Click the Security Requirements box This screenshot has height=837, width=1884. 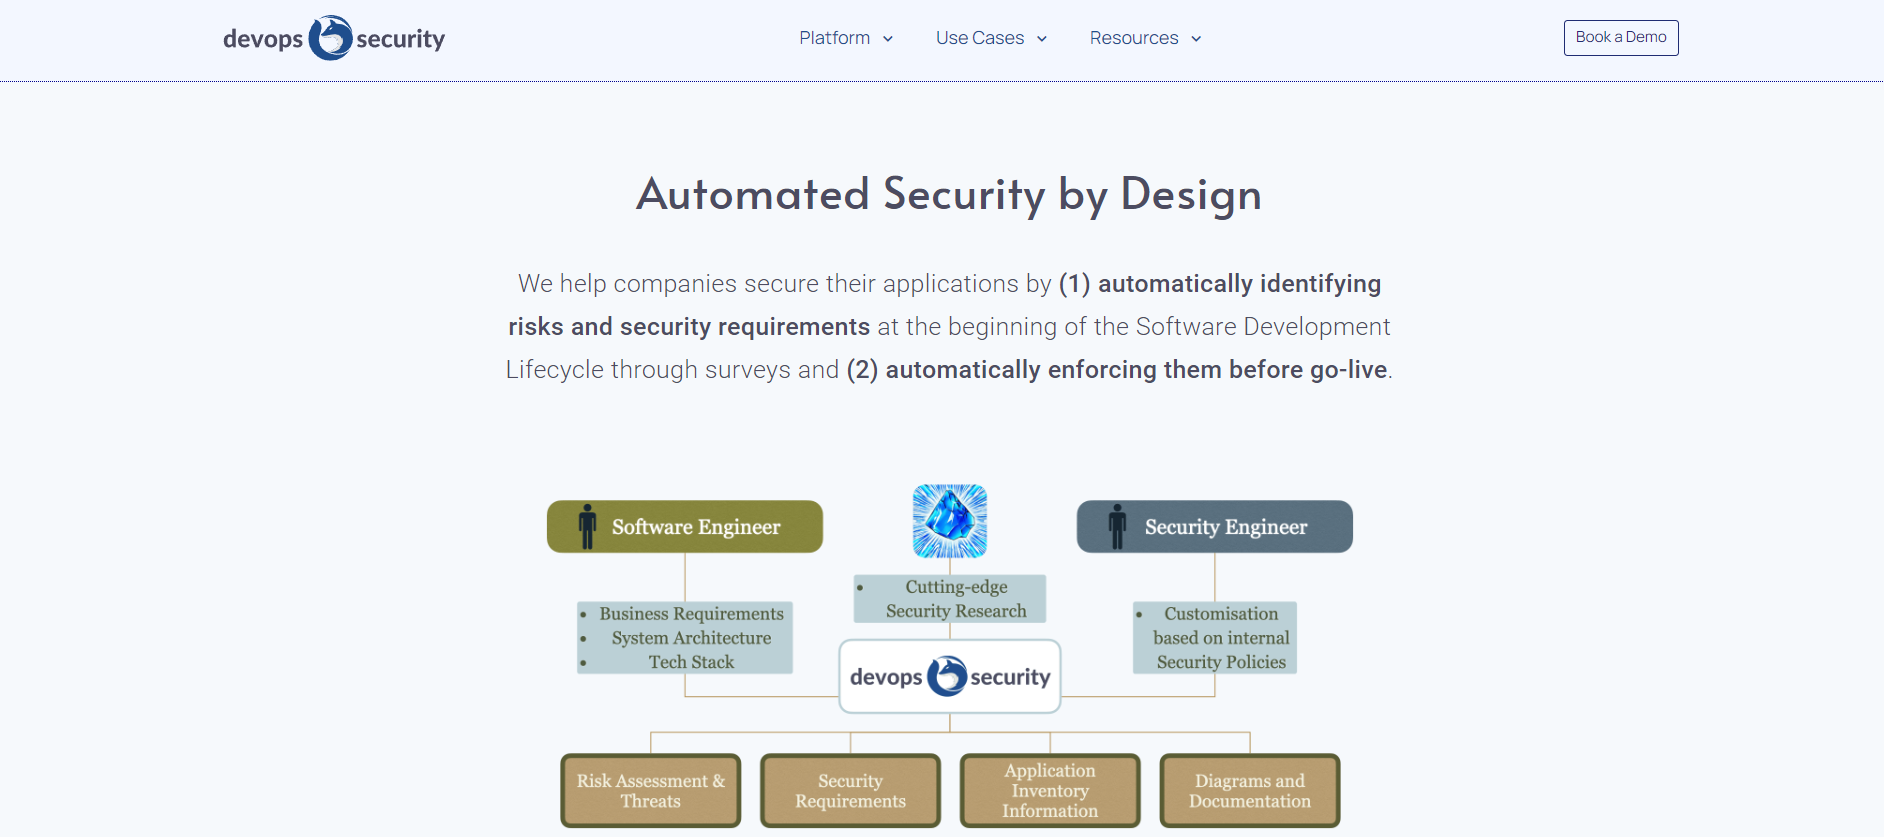[x=851, y=791]
